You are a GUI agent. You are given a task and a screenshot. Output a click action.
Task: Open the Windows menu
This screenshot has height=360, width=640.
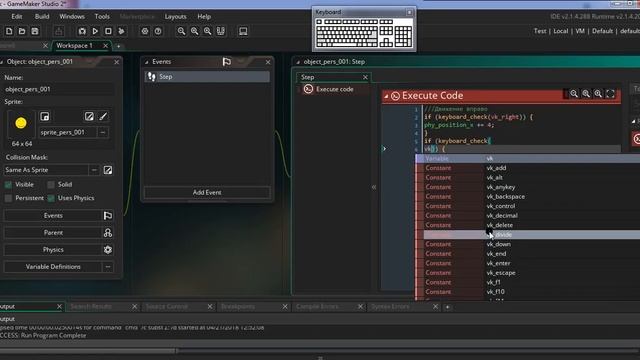click(72, 17)
